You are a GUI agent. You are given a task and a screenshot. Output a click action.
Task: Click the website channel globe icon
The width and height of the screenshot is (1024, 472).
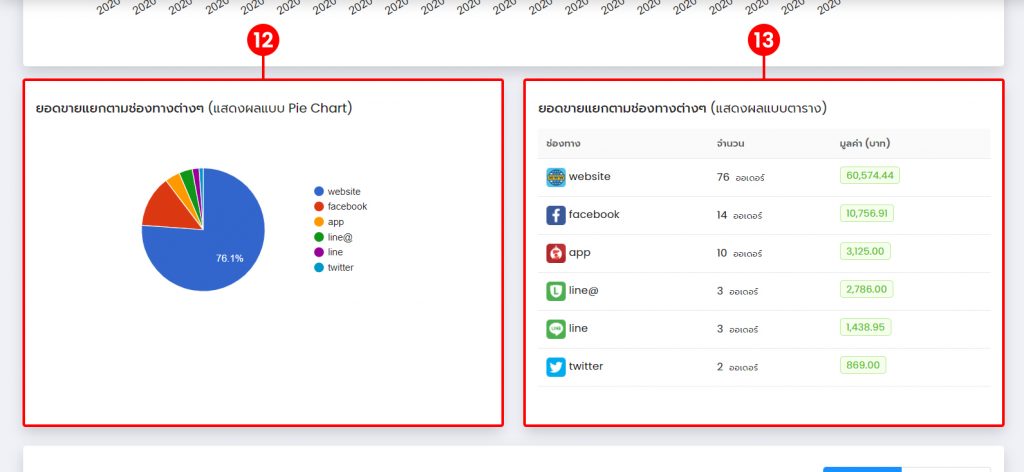coord(556,177)
